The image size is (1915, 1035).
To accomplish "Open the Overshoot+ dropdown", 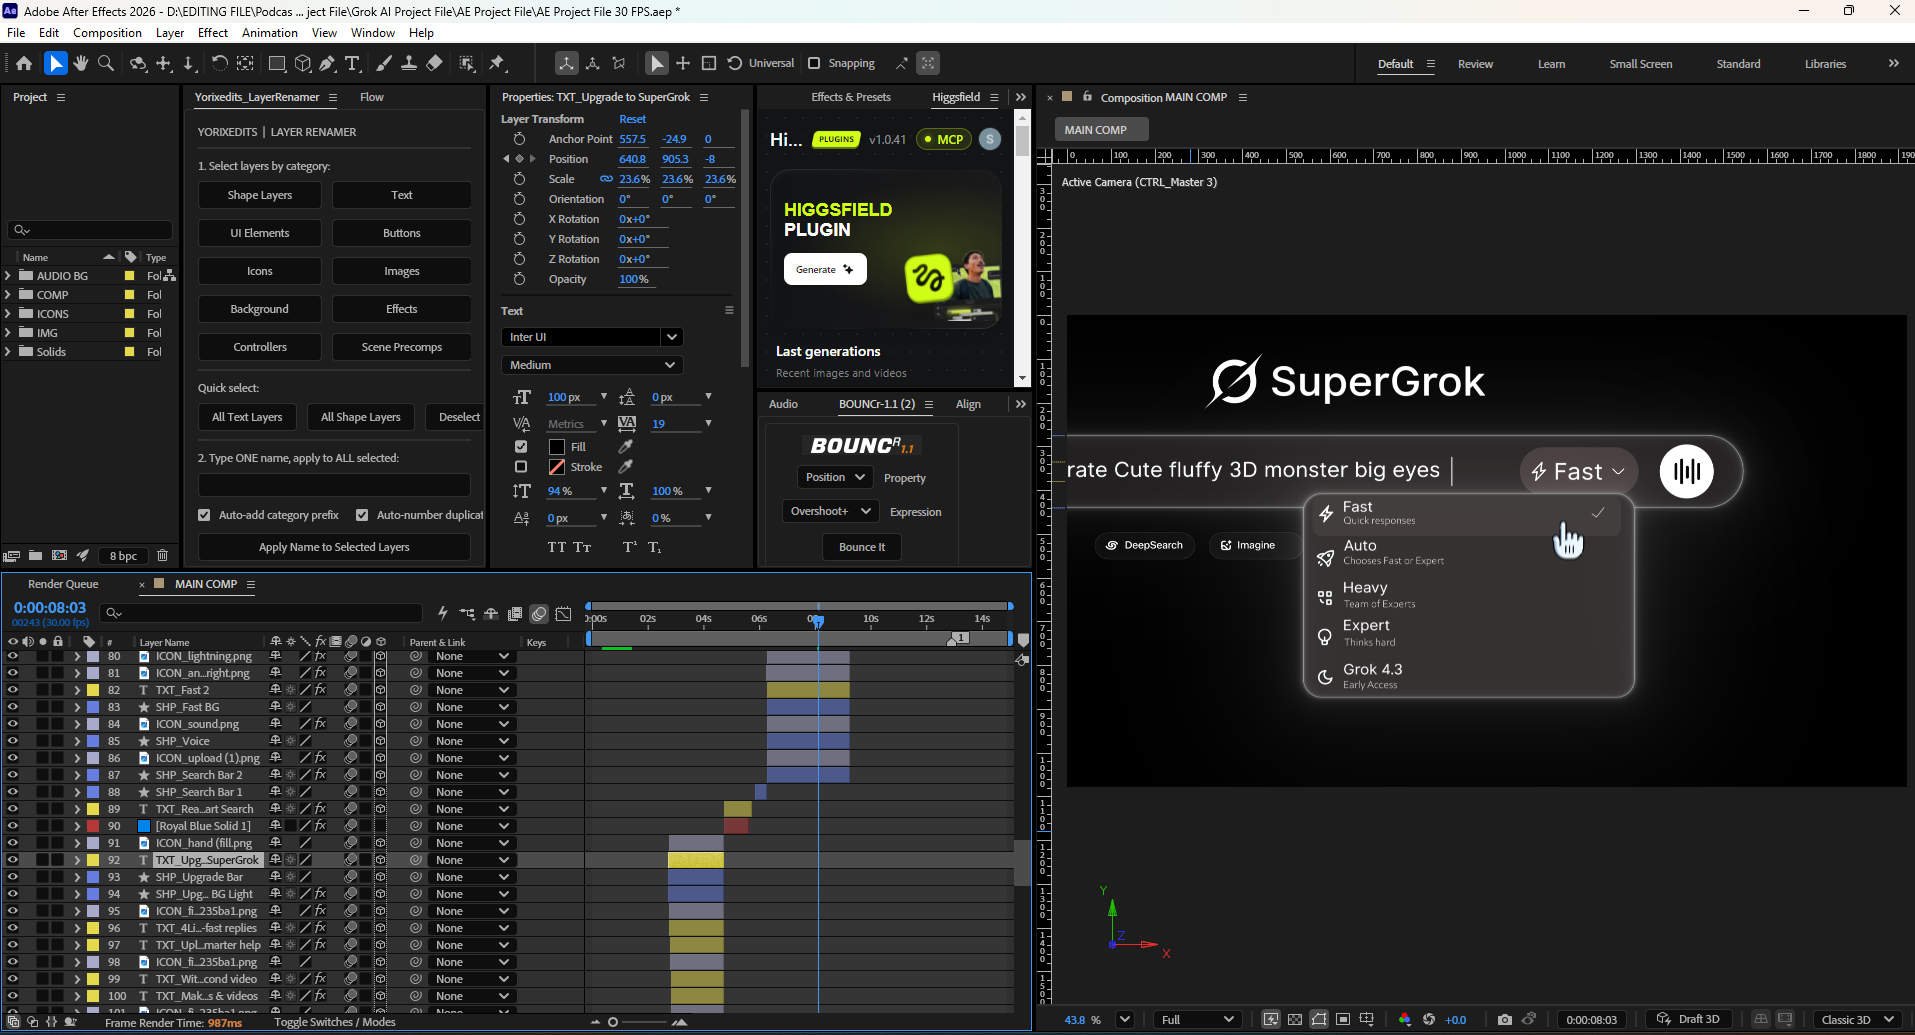I will point(830,511).
